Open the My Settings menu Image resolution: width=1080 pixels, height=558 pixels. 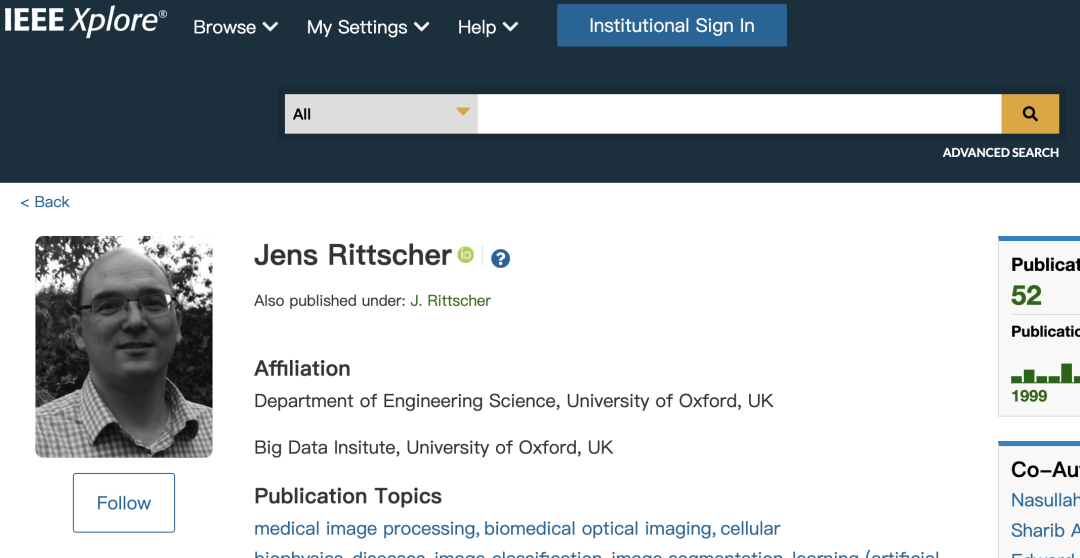pyautogui.click(x=367, y=27)
